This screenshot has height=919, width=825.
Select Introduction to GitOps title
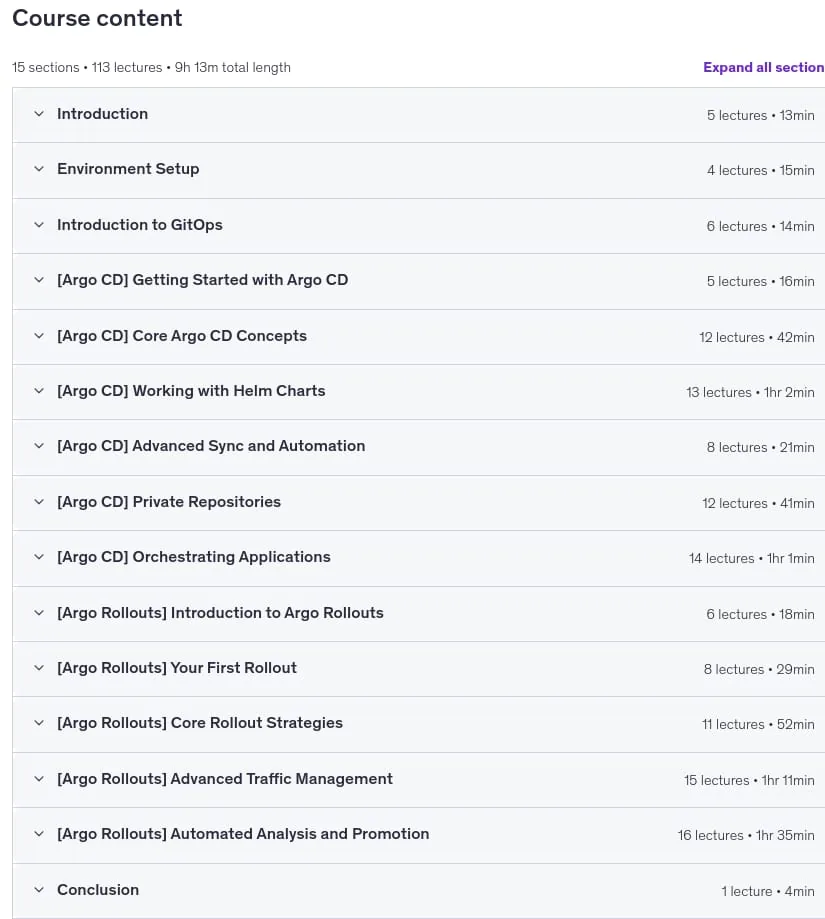(x=139, y=224)
